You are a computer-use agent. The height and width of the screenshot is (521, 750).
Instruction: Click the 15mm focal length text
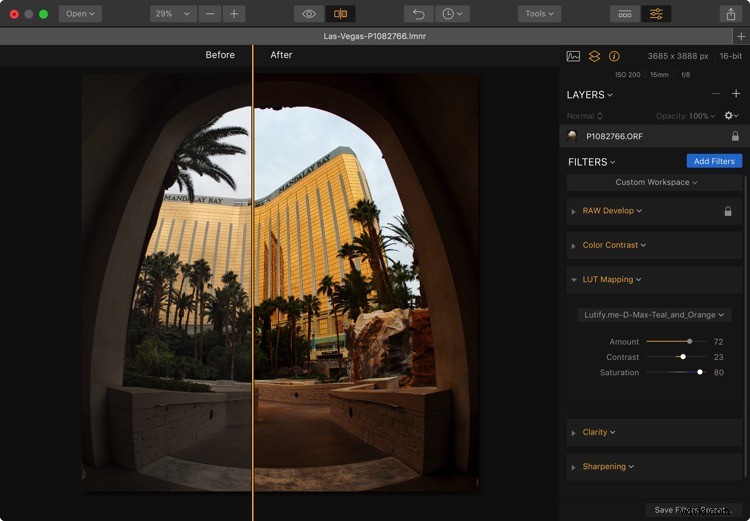[x=659, y=75]
